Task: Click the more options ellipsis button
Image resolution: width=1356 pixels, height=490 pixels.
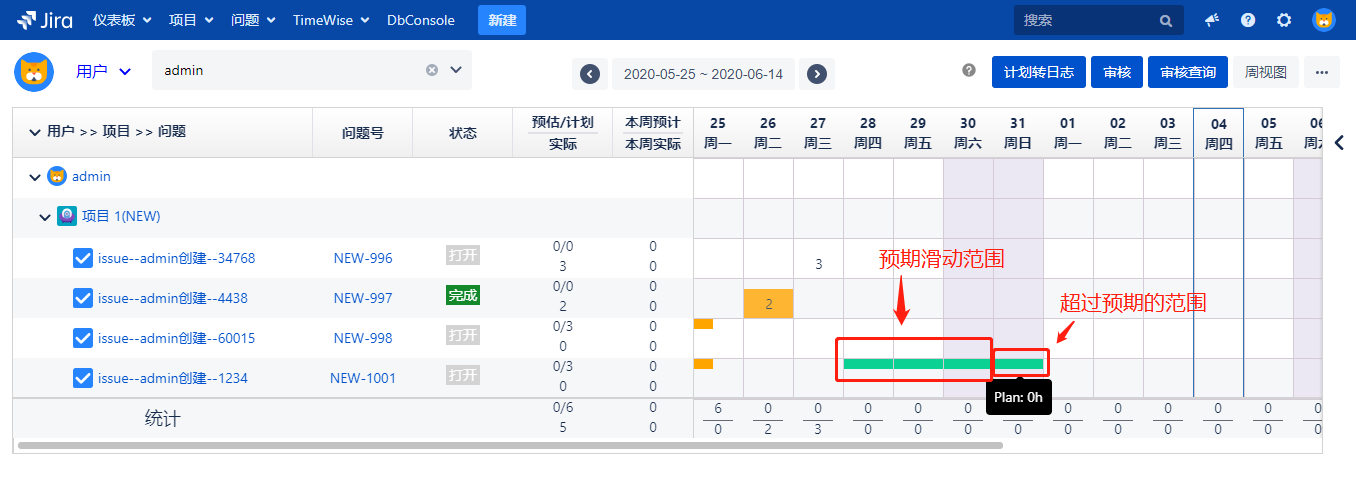Action: click(x=1321, y=72)
